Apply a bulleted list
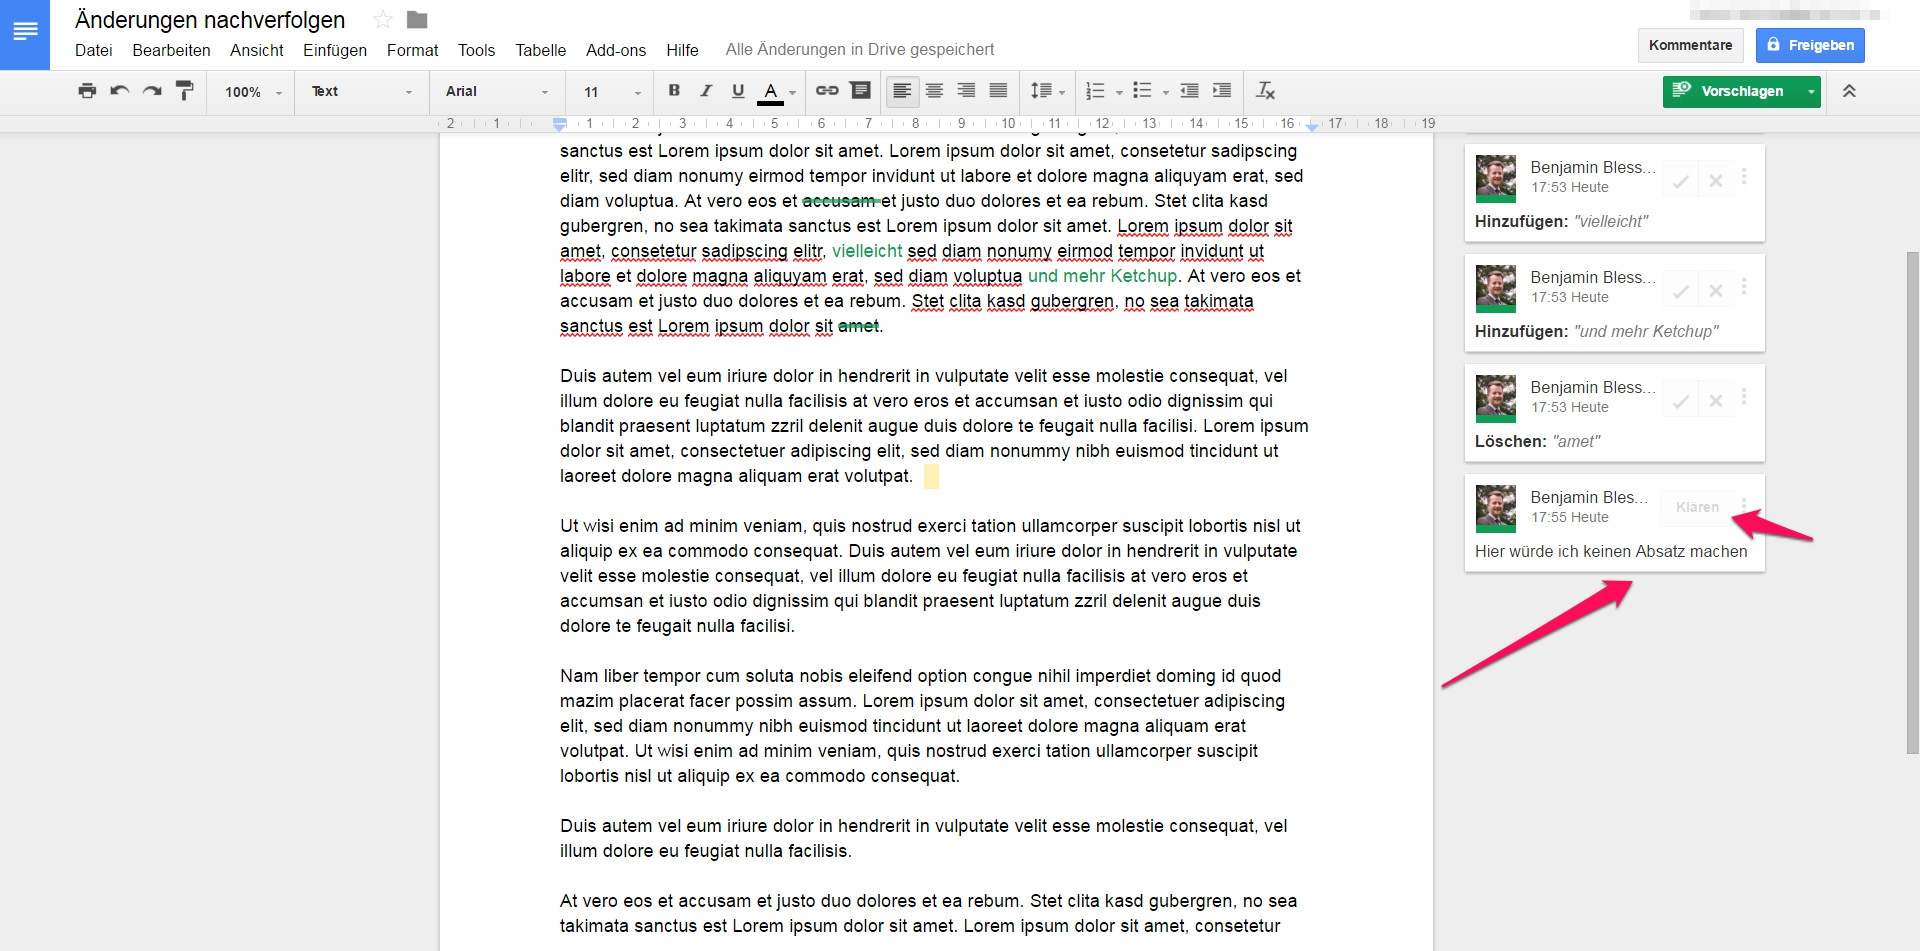1920x951 pixels. pyautogui.click(x=1142, y=91)
